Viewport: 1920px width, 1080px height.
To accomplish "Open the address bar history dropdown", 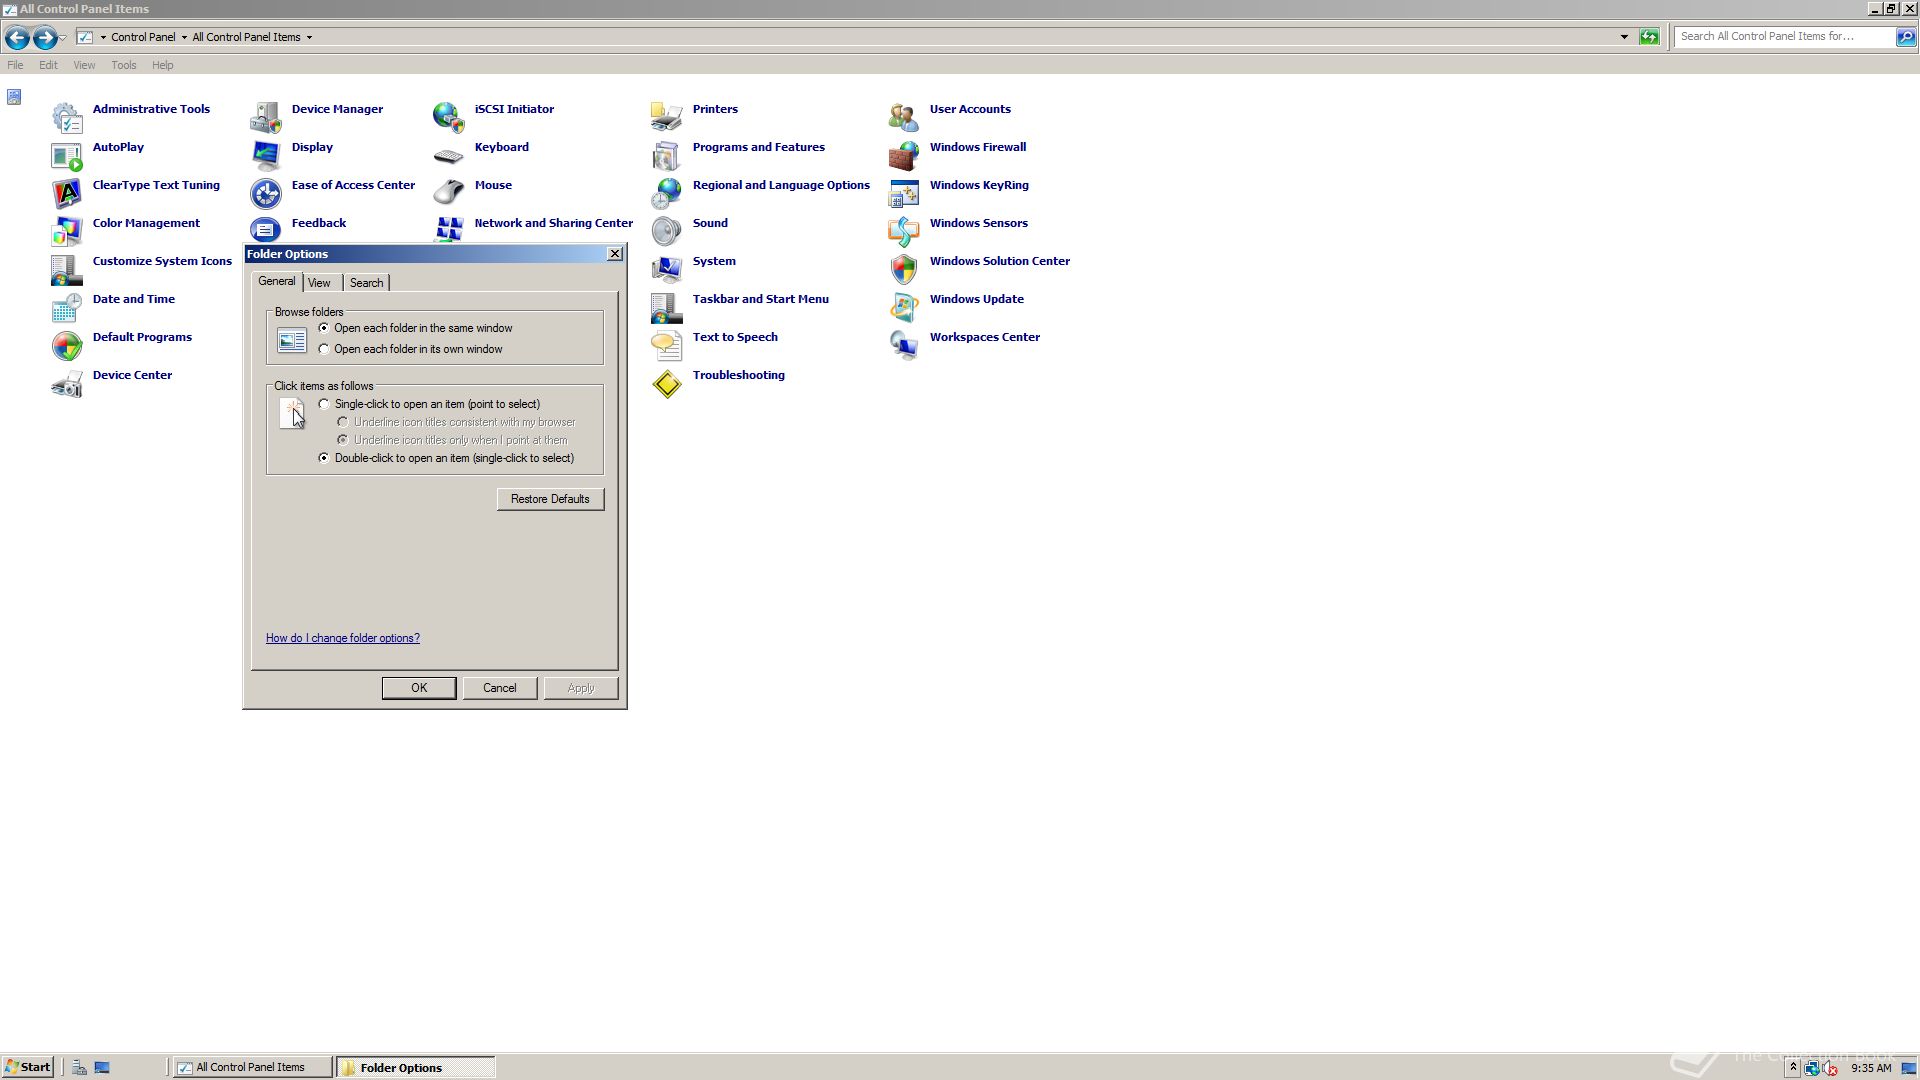I will tap(1624, 37).
